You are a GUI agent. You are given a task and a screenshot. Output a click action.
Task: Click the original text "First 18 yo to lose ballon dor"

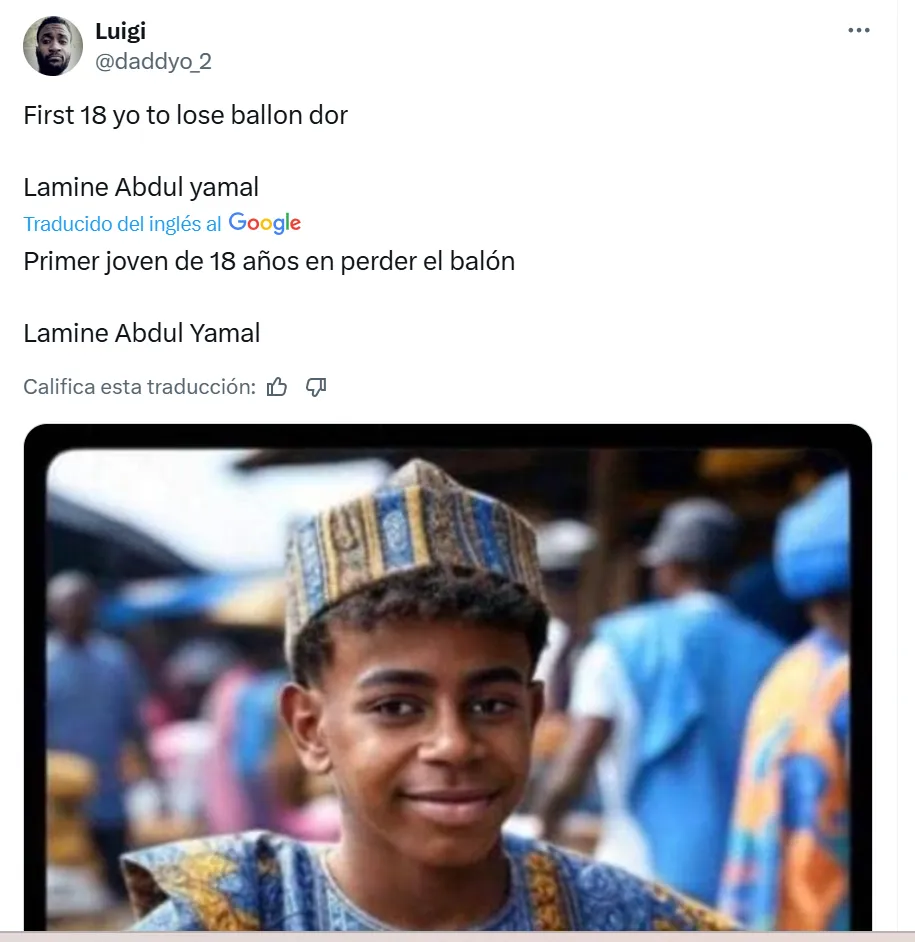coord(185,115)
